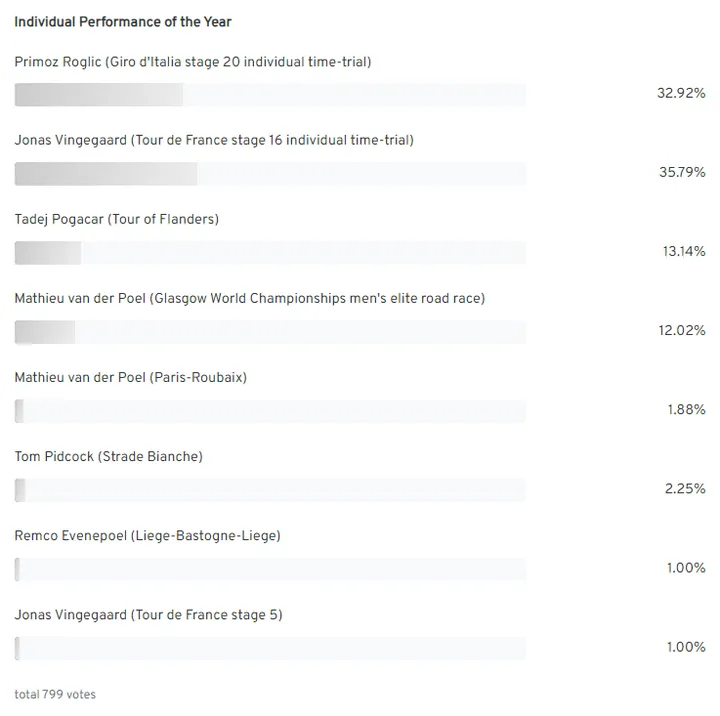This screenshot has width=720, height=716.
Task: Click the 35.79% result figure
Action: 681,172
